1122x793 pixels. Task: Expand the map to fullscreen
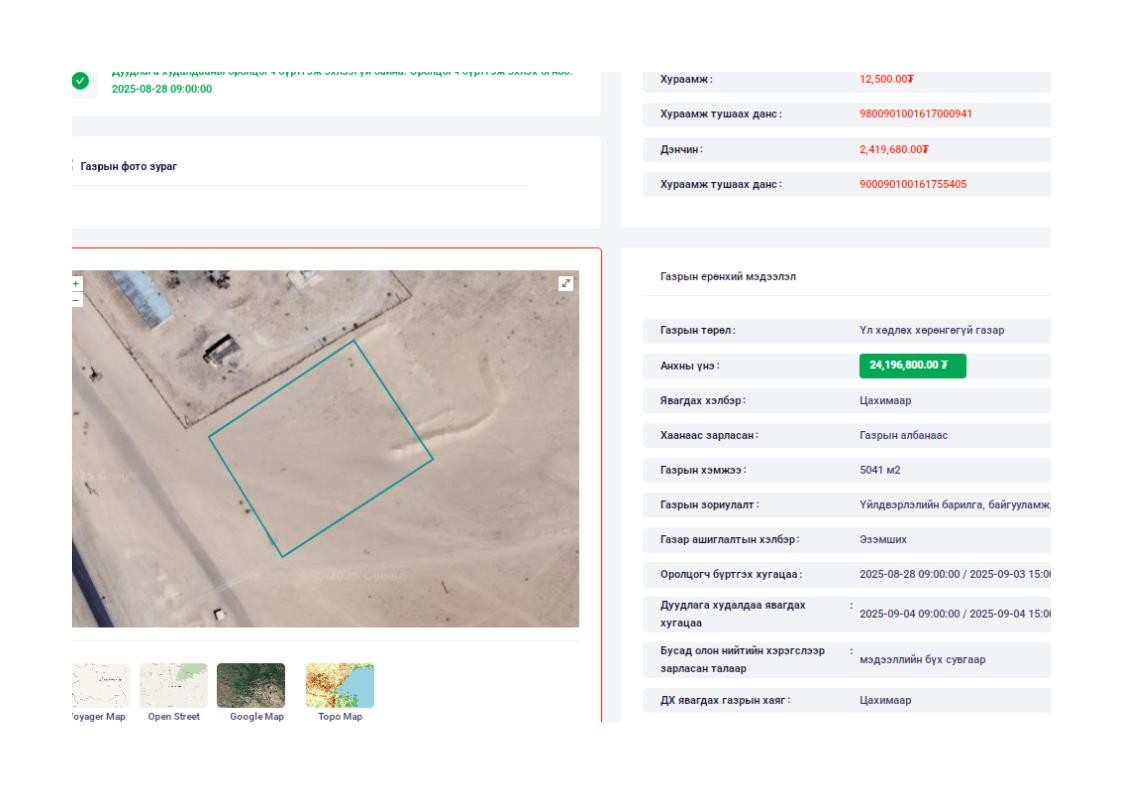[566, 284]
